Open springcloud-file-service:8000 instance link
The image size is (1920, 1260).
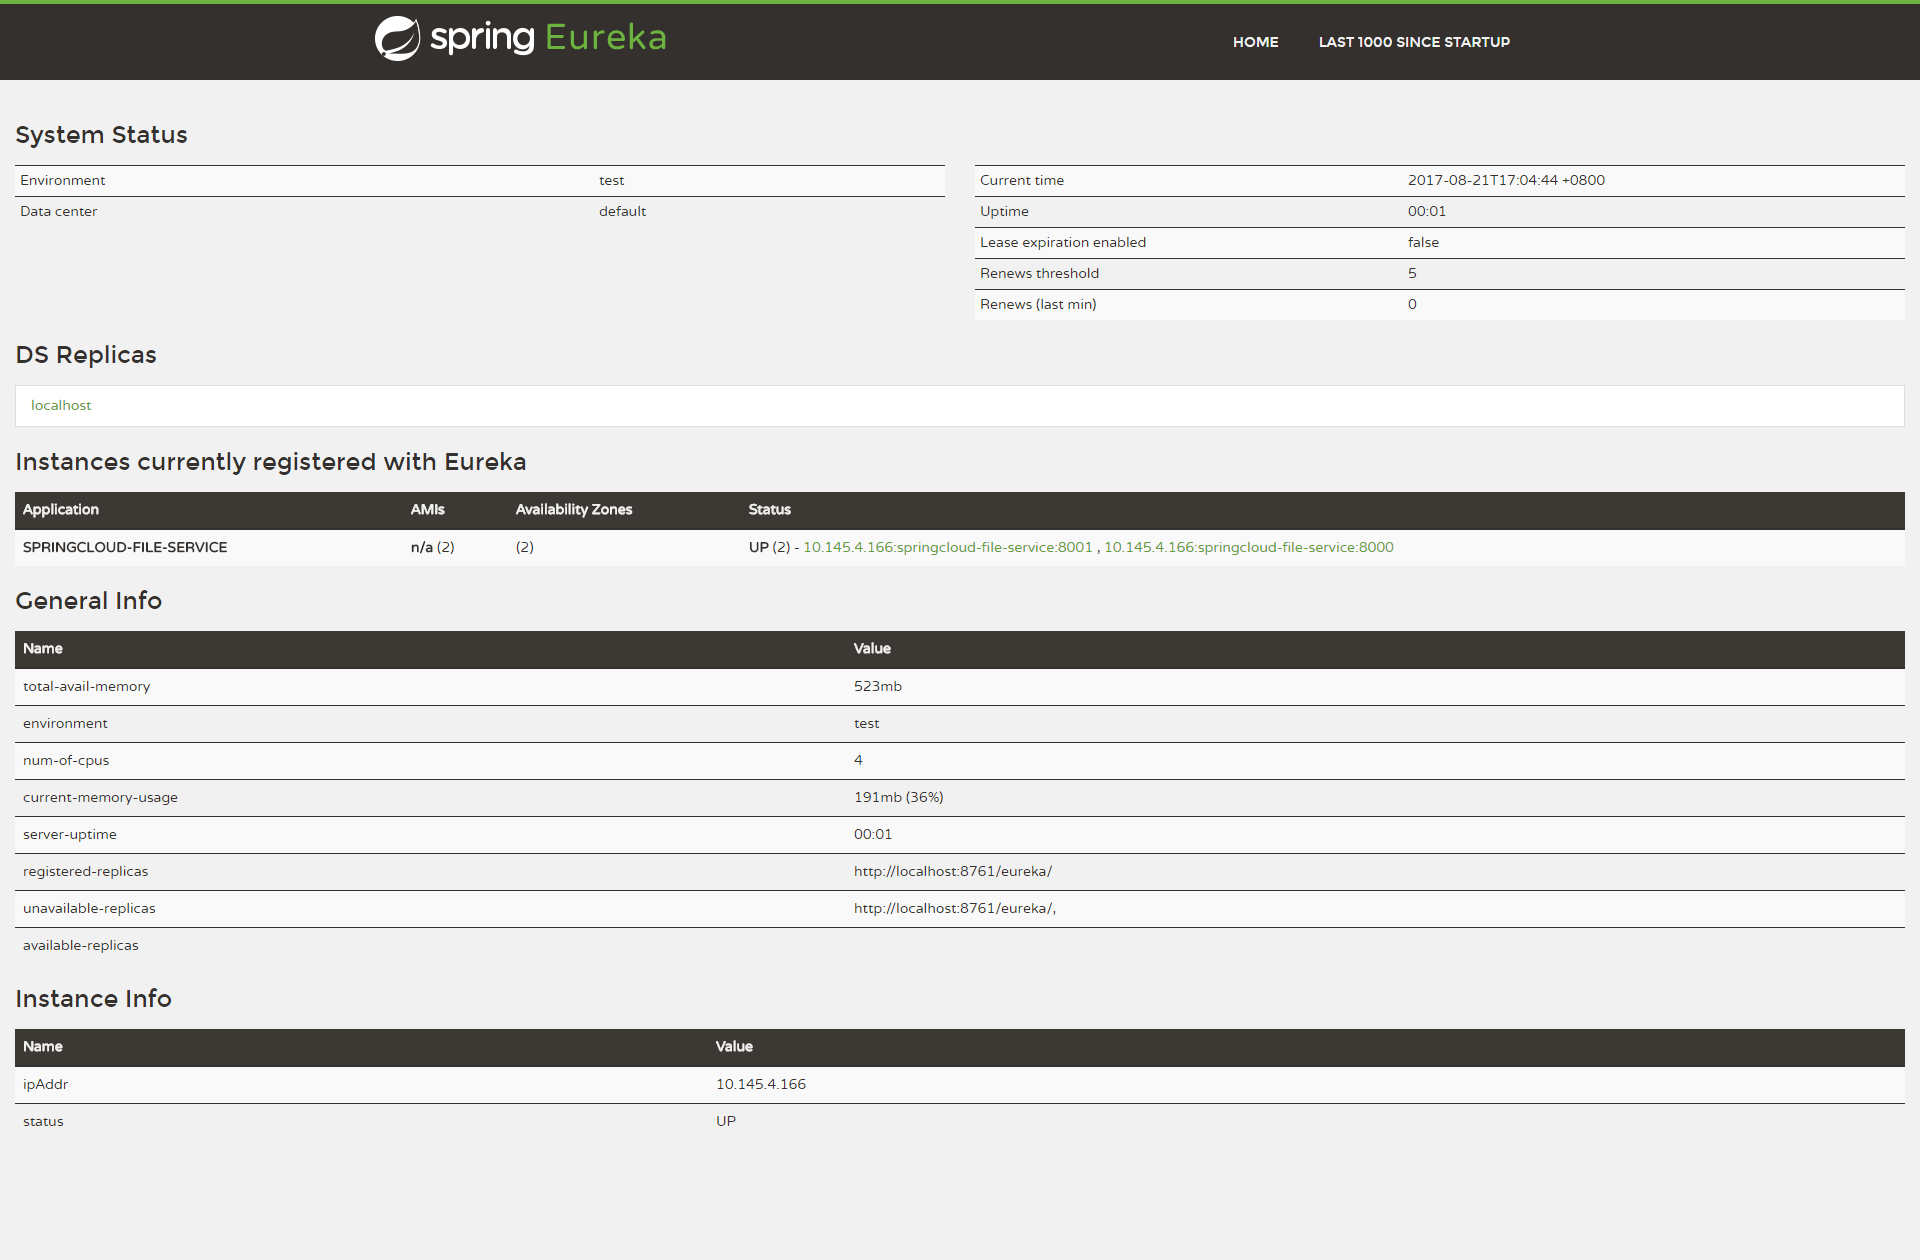click(x=1248, y=547)
